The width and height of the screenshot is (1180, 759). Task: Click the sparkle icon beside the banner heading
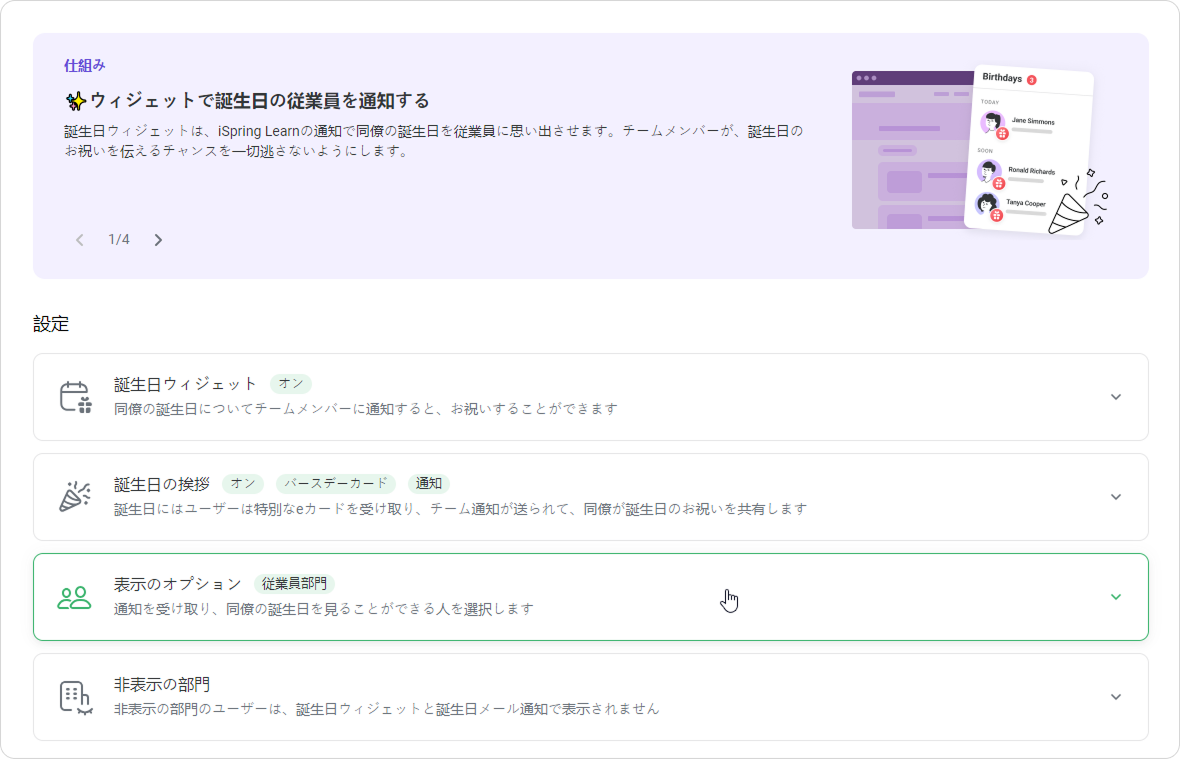(x=75, y=101)
